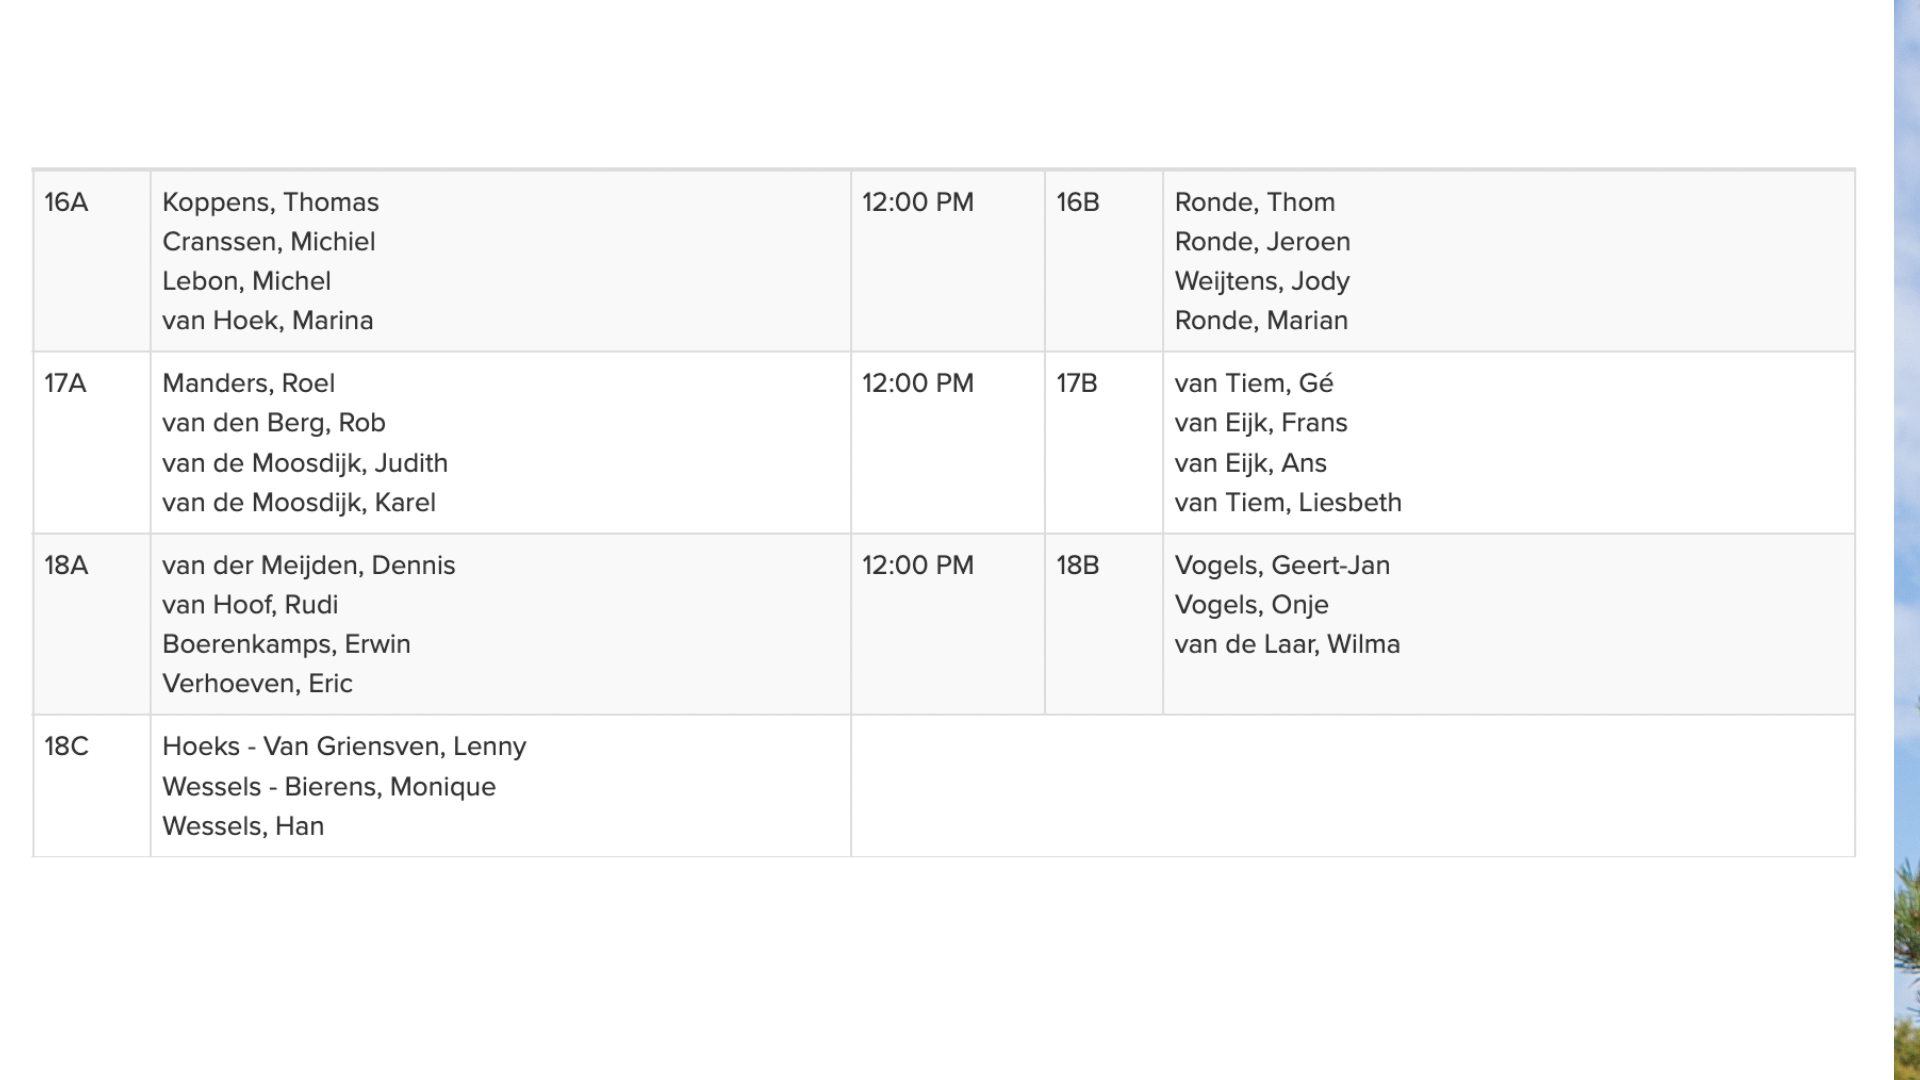Image resolution: width=1920 pixels, height=1080 pixels.
Task: Select van Tiem, Gé entry
Action: 1254,383
